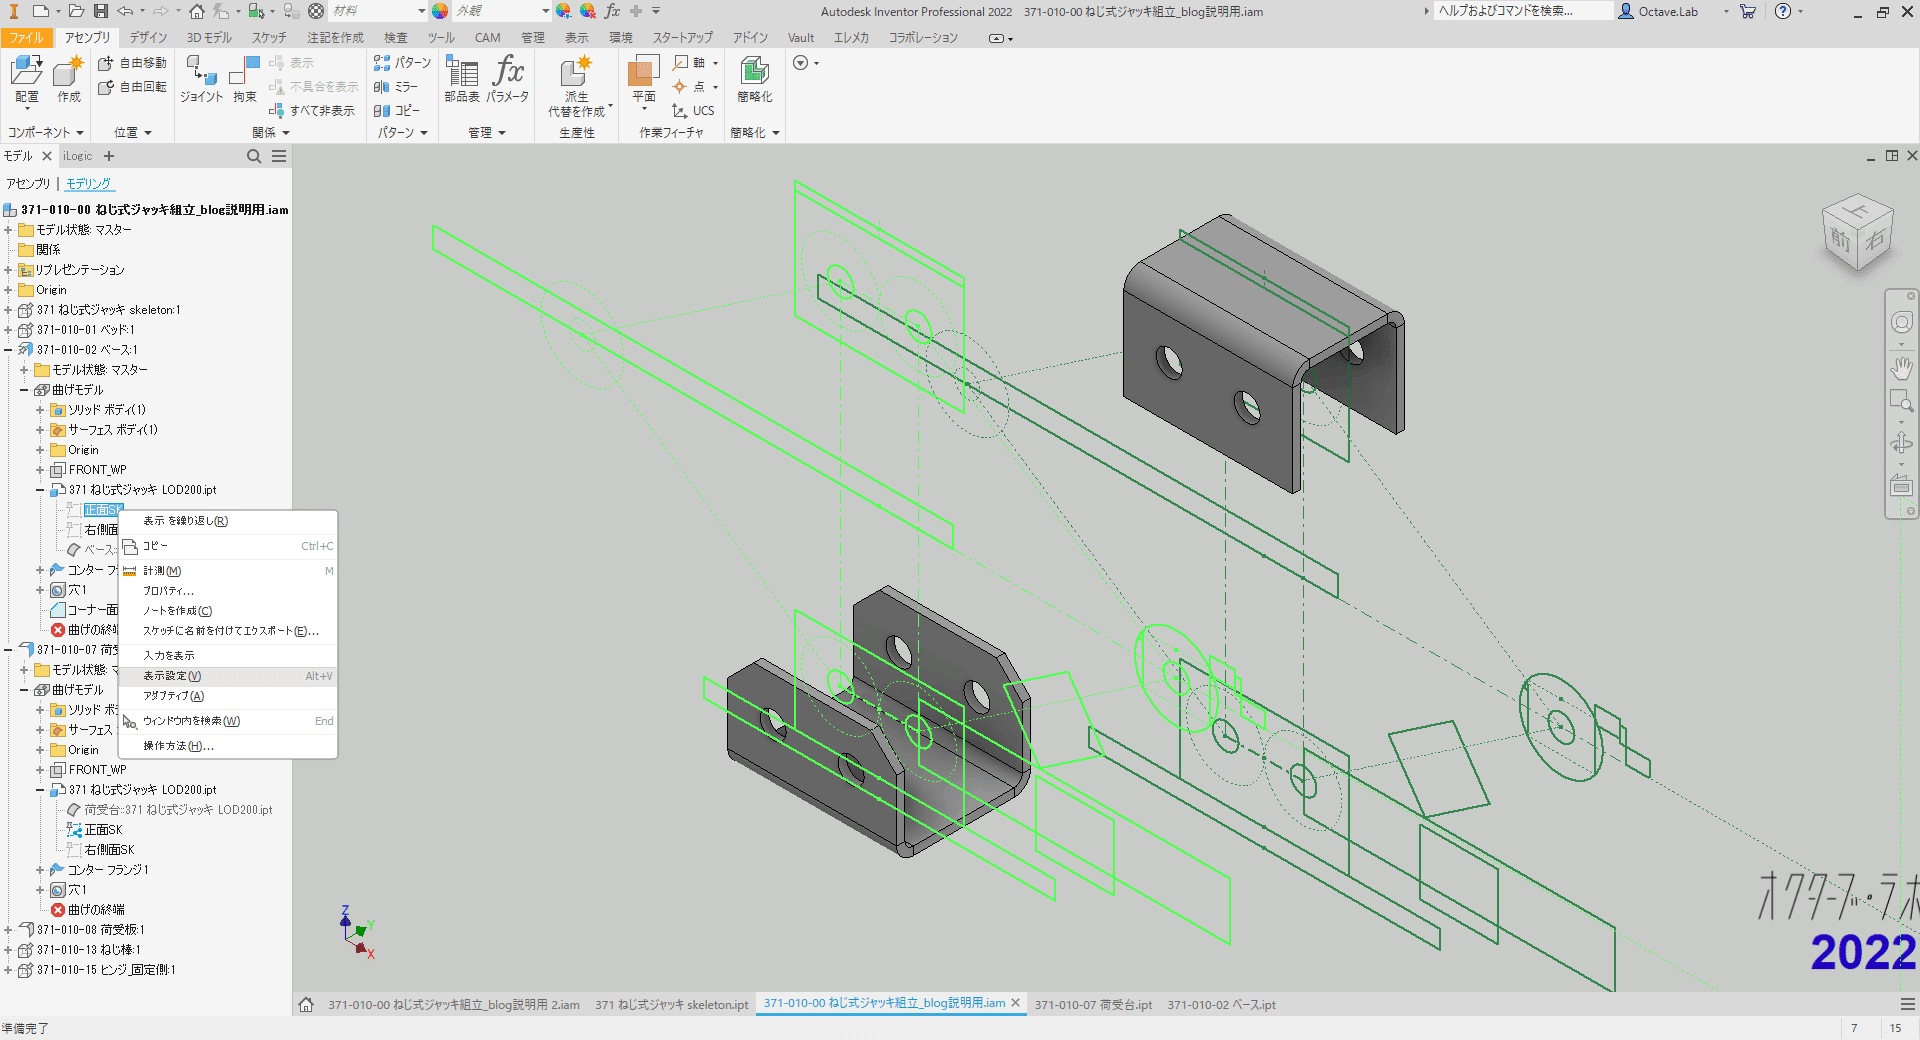This screenshot has width=1920, height=1040.
Task: Choose 操作方法(H)... in the context menu
Action: point(228,746)
